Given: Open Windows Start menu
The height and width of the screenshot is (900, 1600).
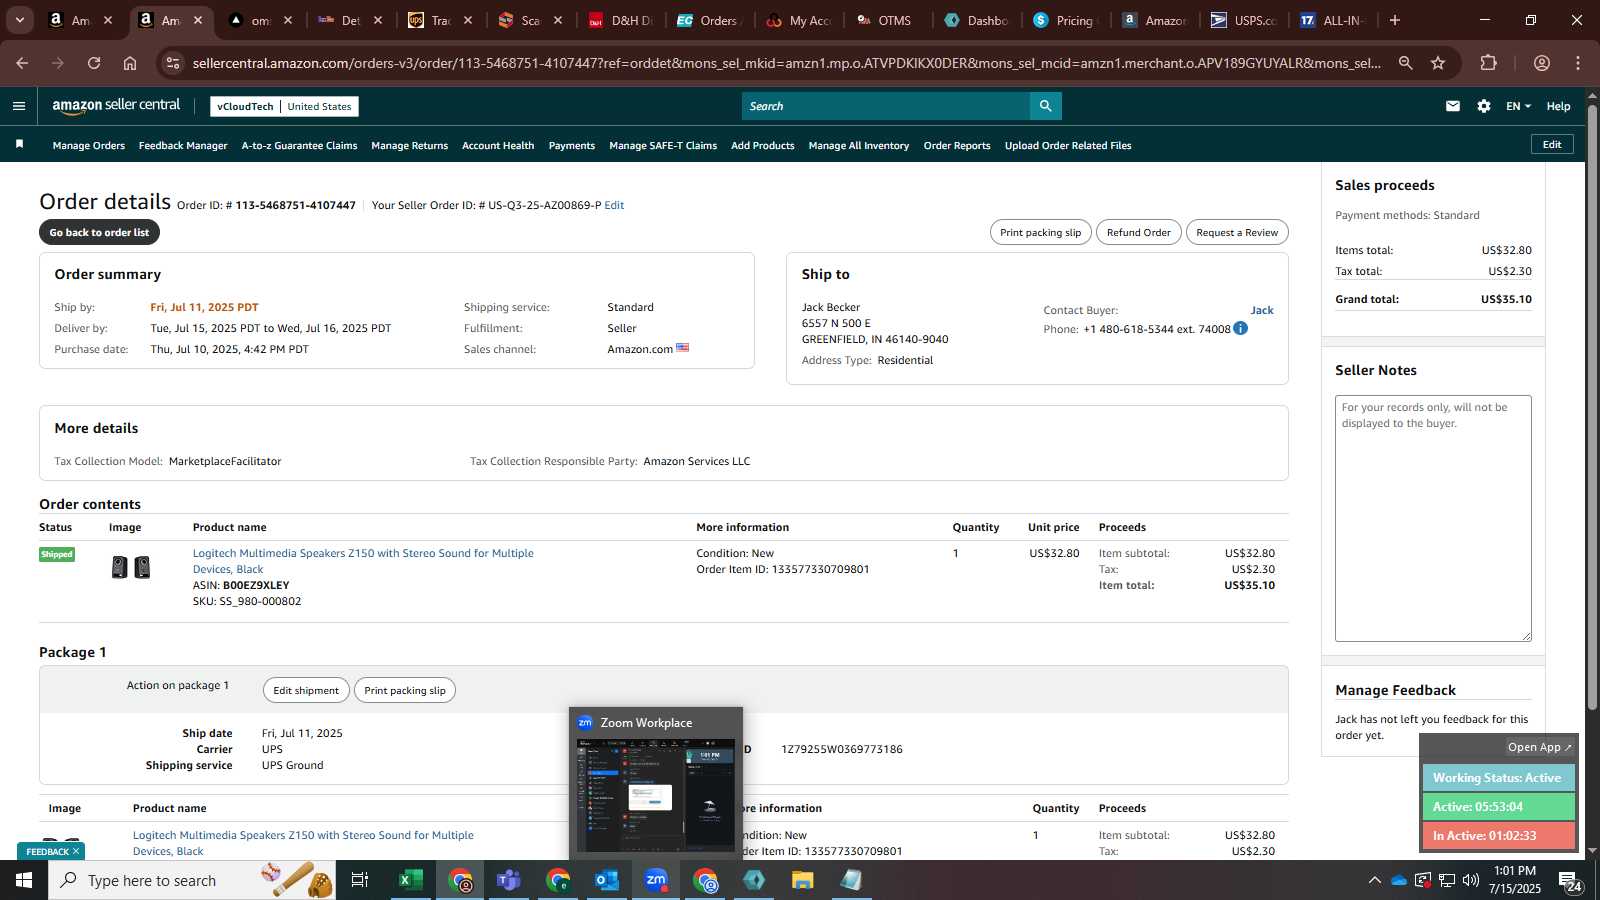Looking at the screenshot, I should tap(24, 880).
